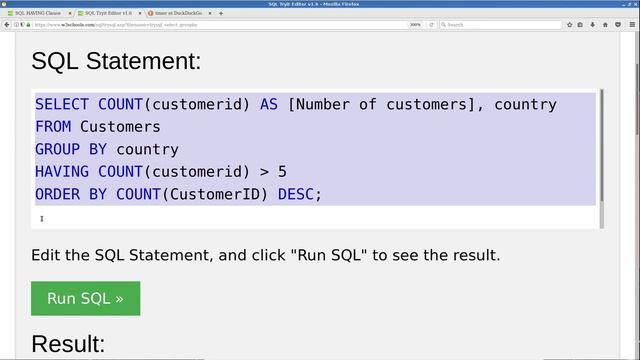Screen dimensions: 640x360
Task: Open Pocket list icon
Action: point(618,25)
